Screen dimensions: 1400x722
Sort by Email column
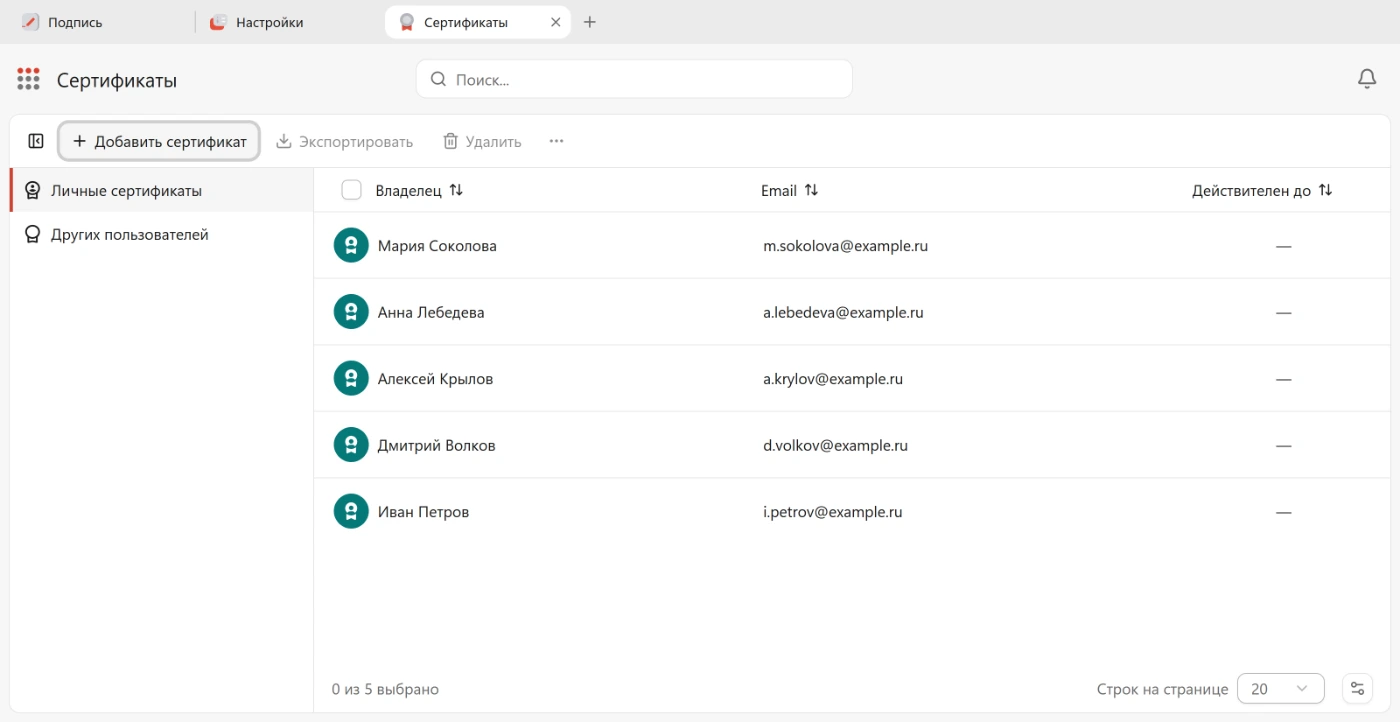pyautogui.click(x=811, y=190)
